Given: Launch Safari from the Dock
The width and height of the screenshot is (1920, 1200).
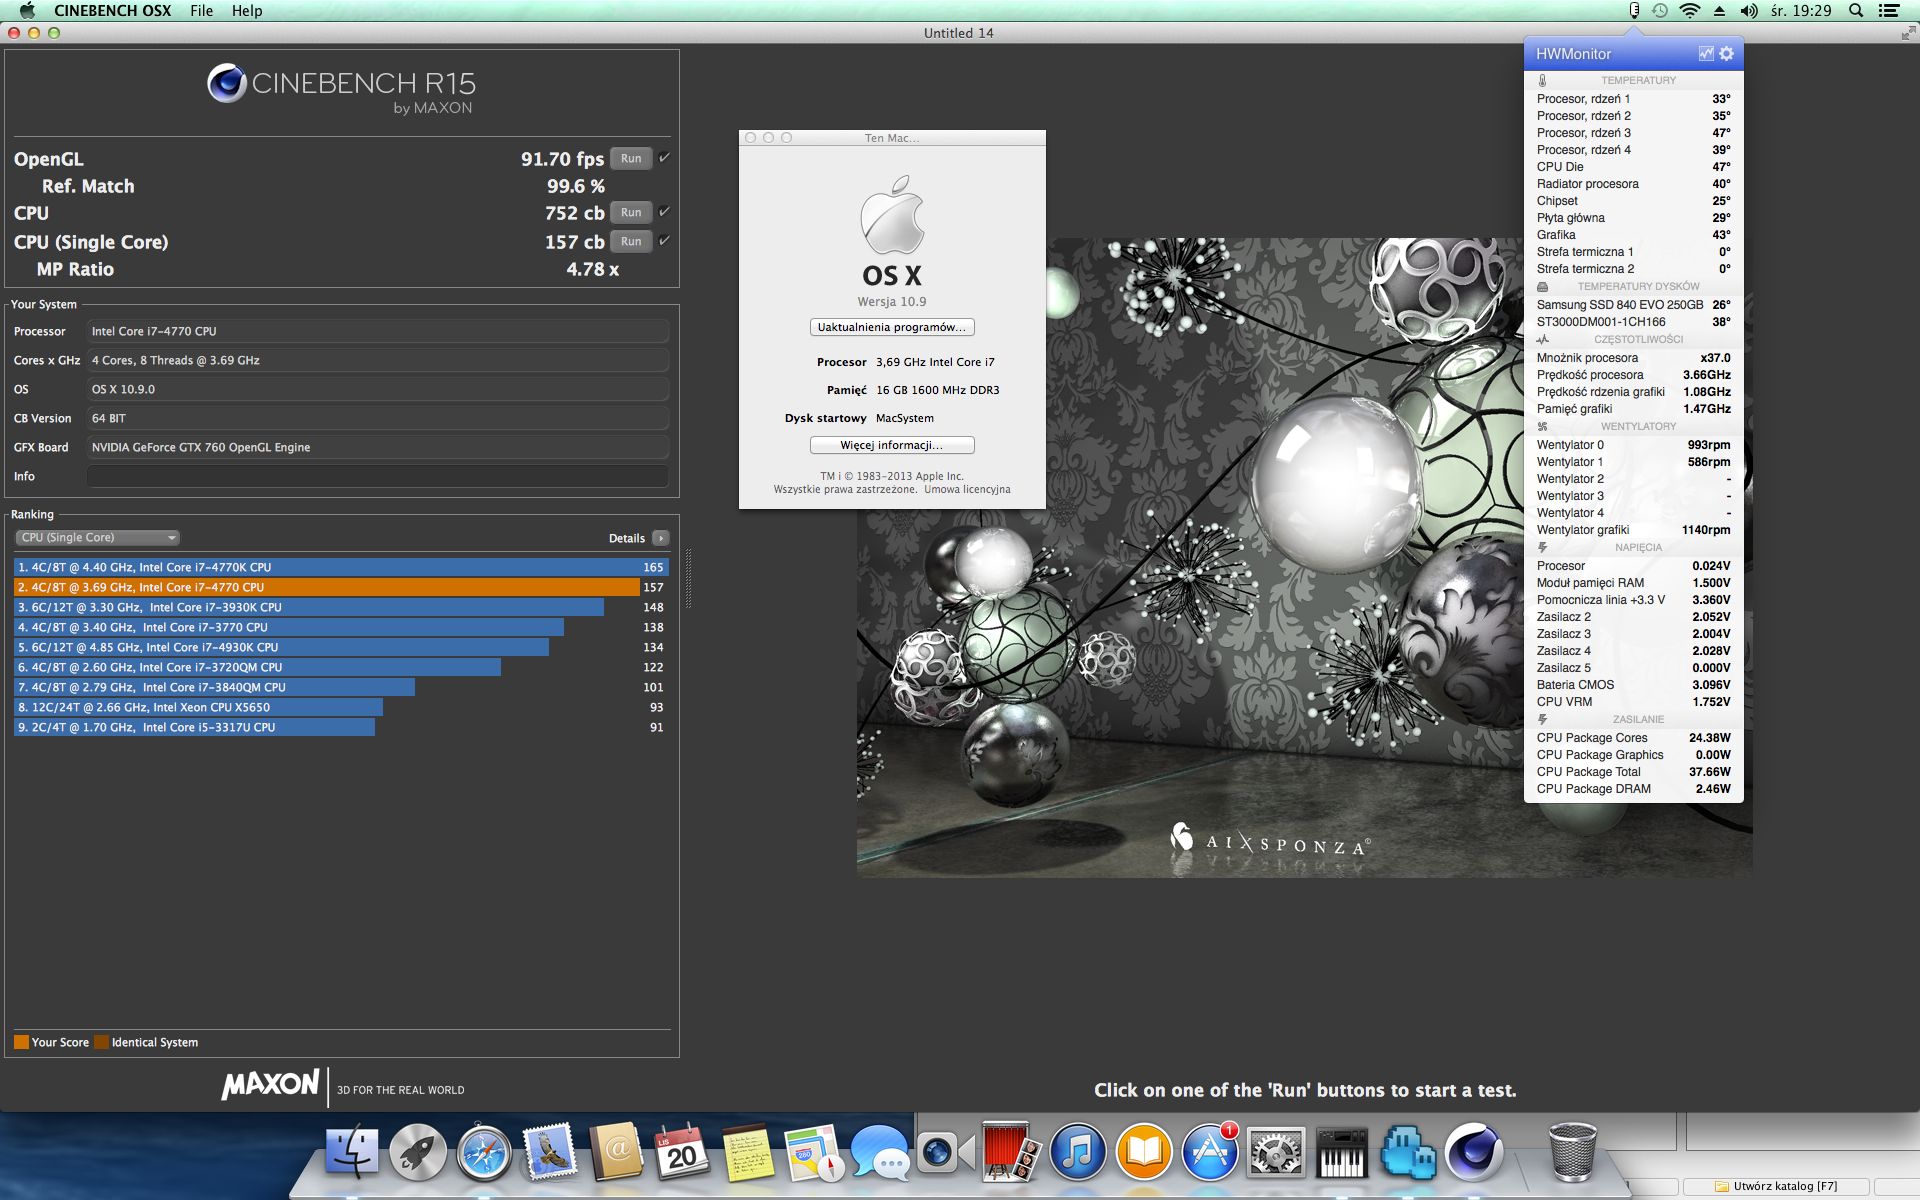Looking at the screenshot, I should coord(484,1152).
